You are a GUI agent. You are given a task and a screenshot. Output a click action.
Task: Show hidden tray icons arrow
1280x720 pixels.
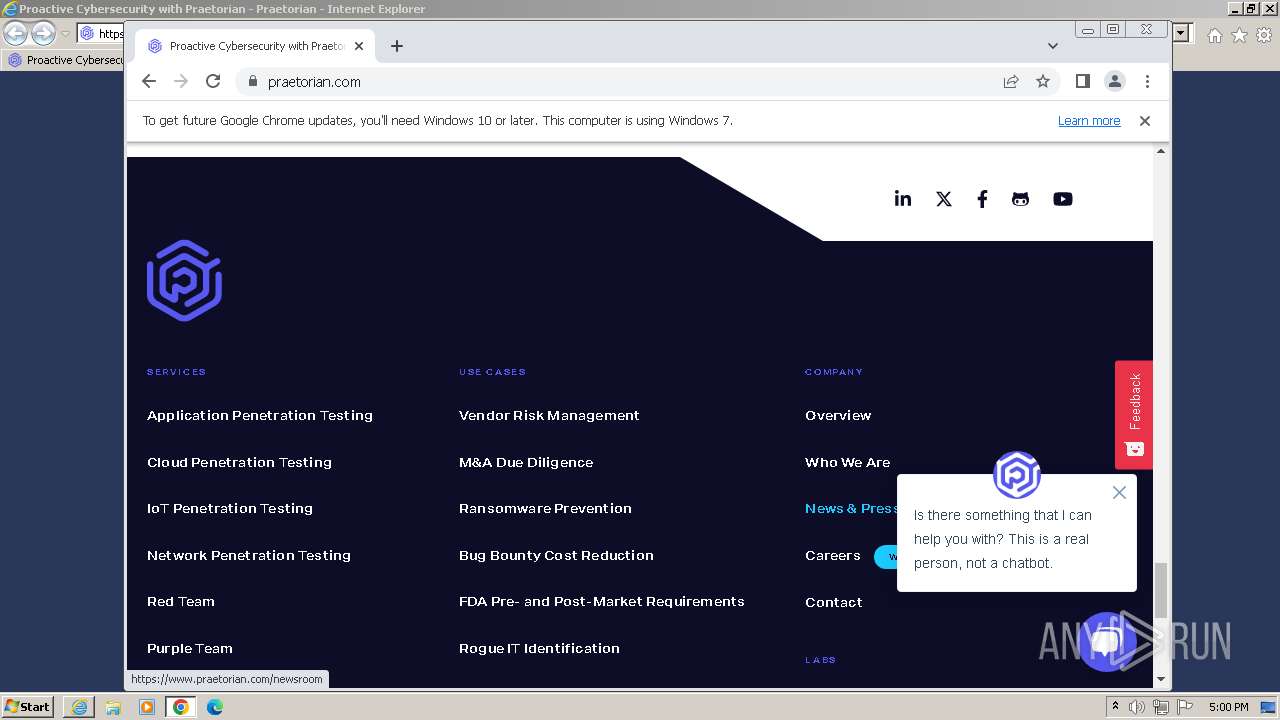pyautogui.click(x=1115, y=707)
